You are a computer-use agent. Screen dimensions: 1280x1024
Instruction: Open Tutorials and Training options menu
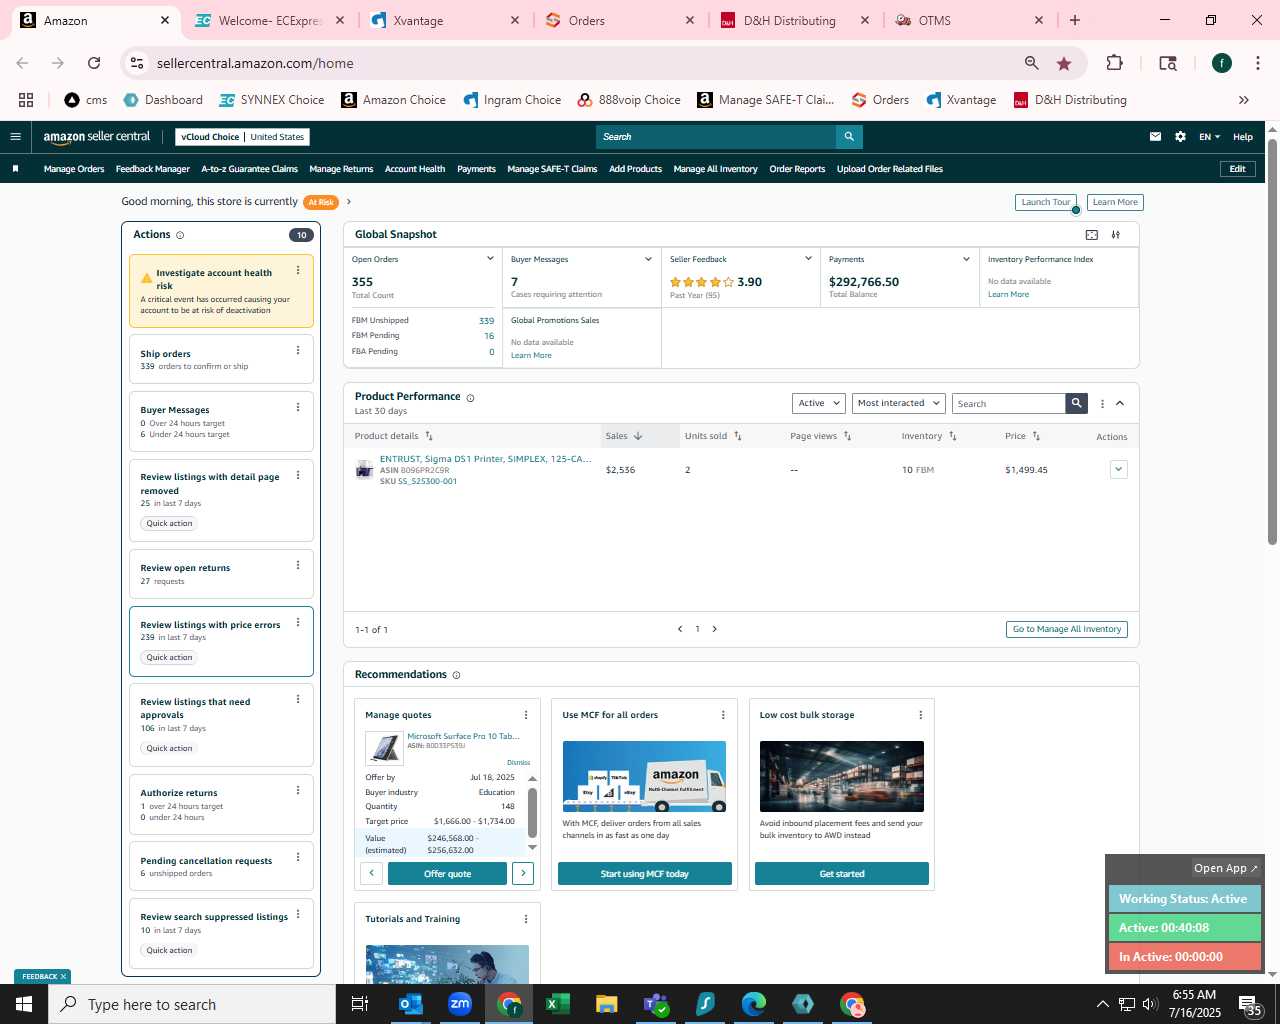(526, 919)
